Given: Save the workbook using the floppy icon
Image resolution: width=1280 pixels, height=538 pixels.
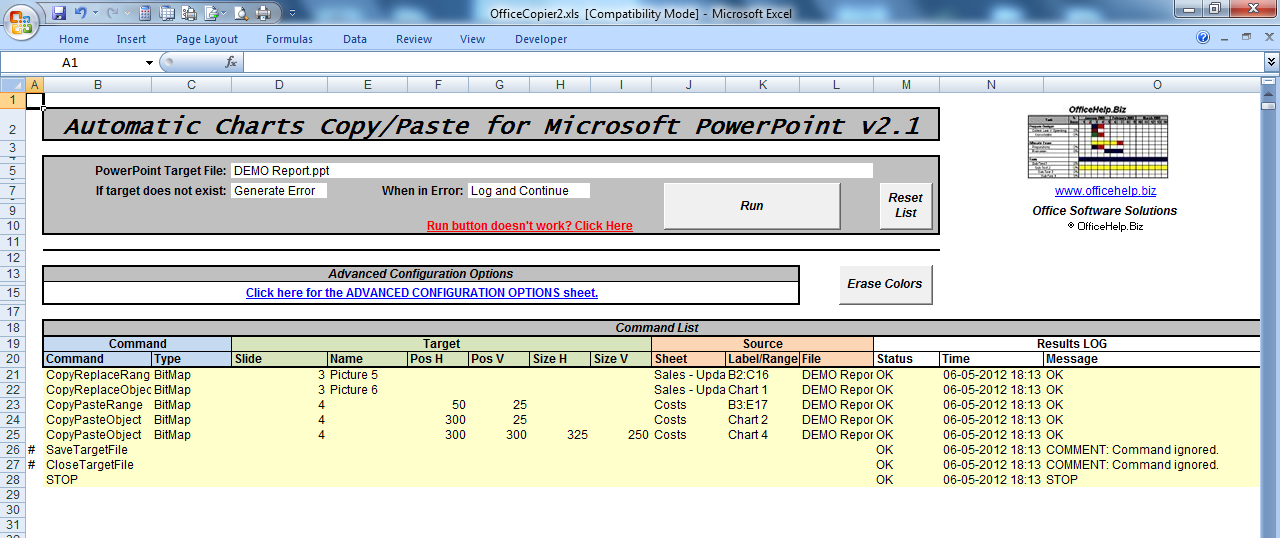Looking at the screenshot, I should point(59,14).
